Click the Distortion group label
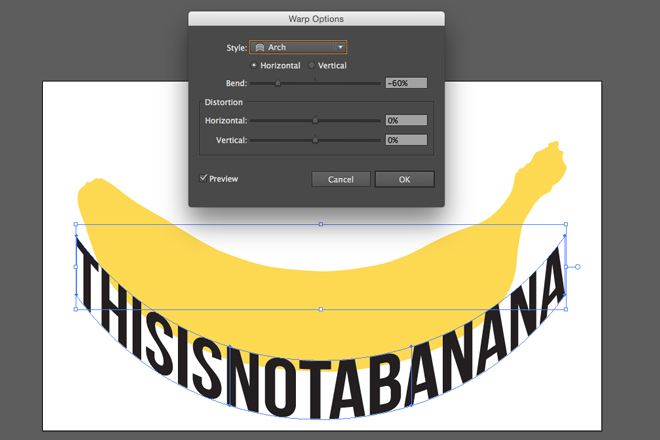 tap(224, 102)
